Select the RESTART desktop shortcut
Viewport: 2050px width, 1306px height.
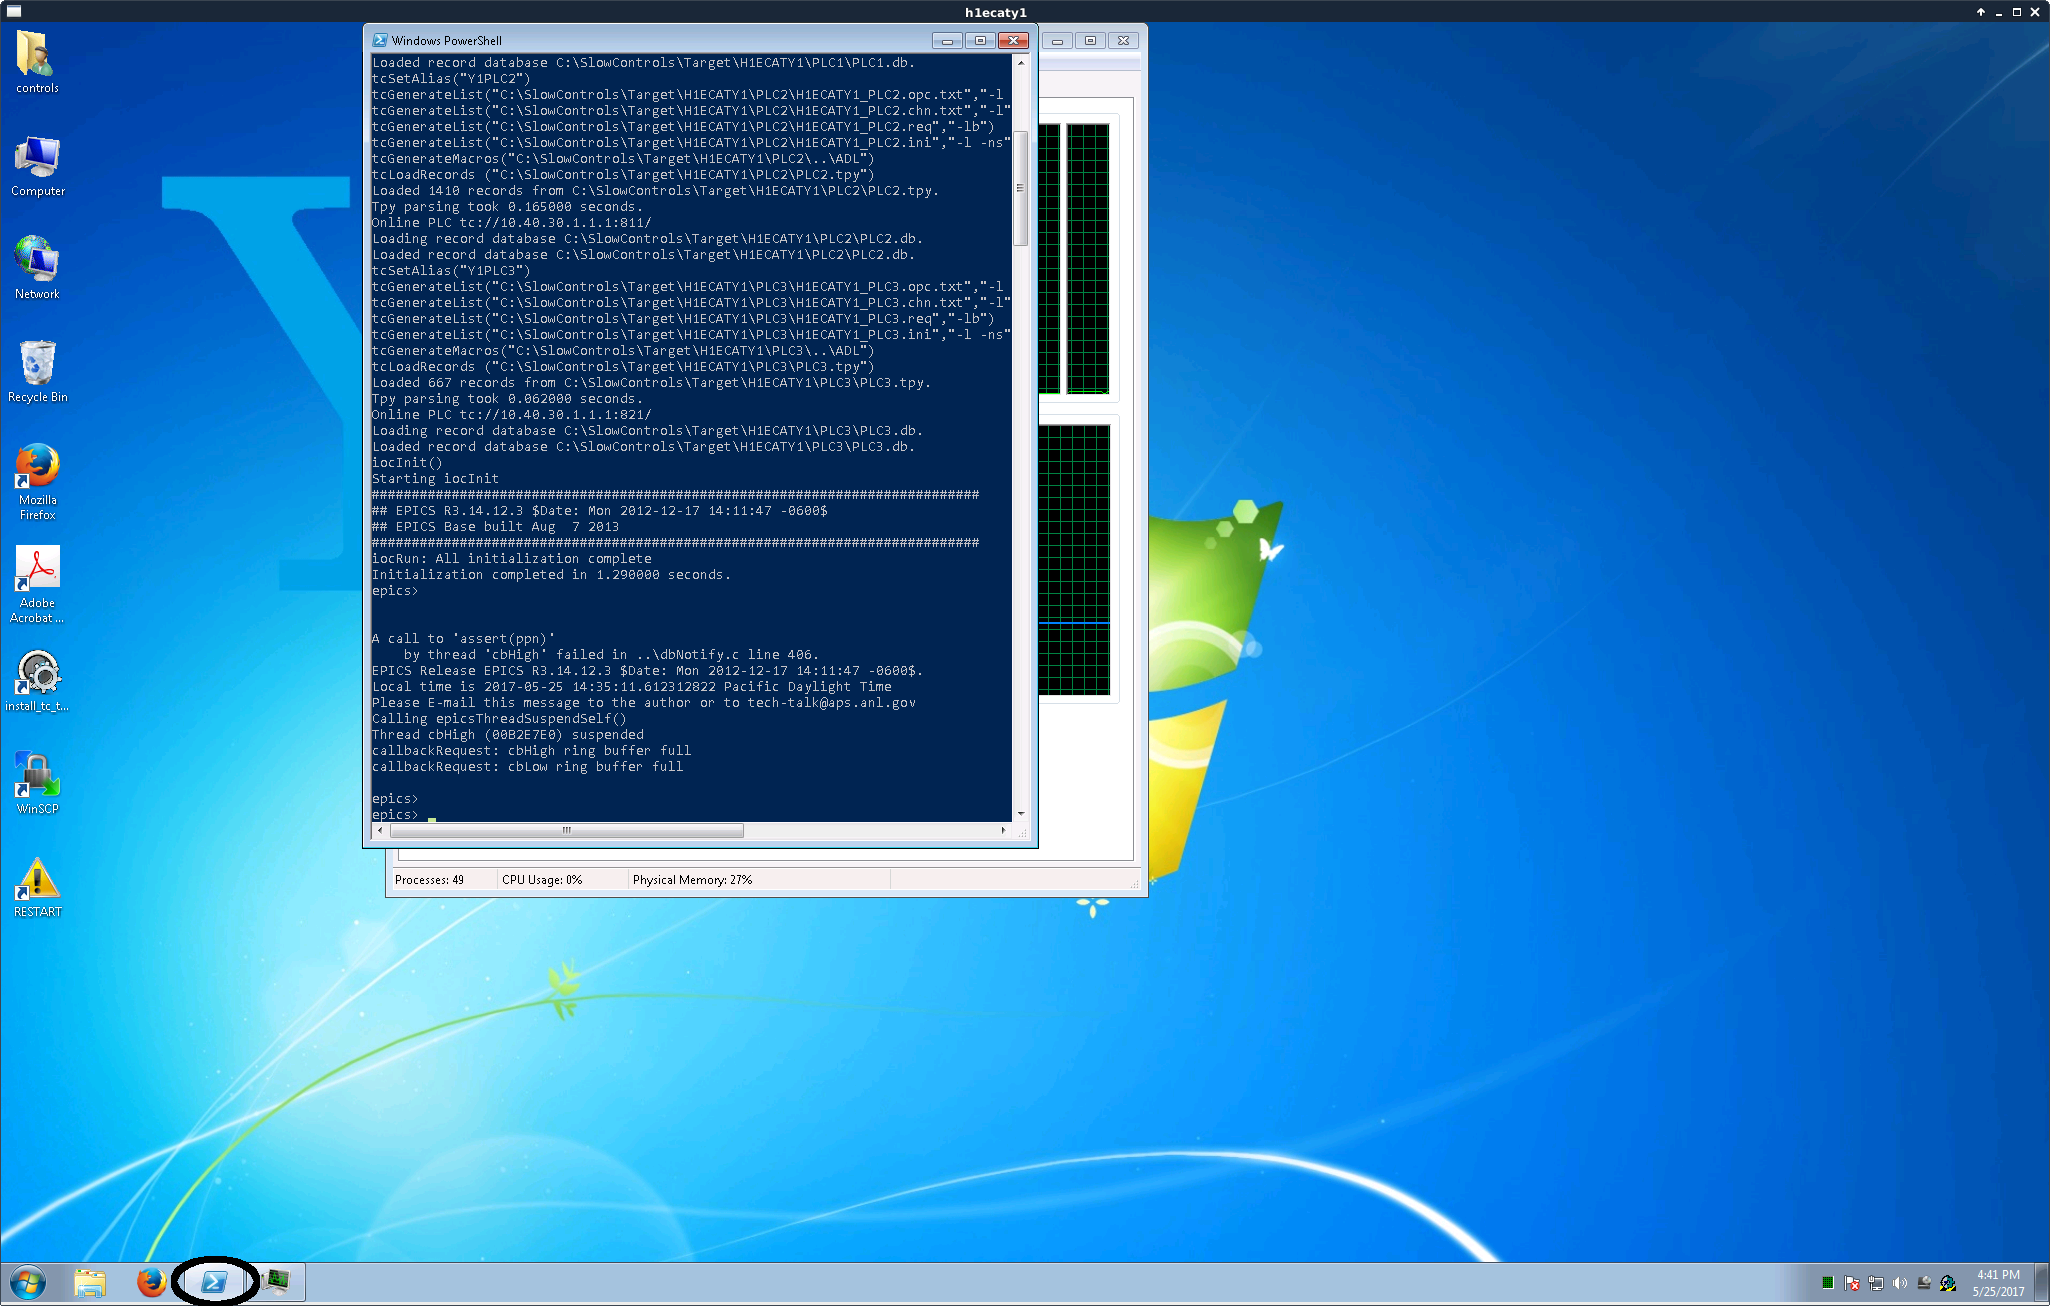click(x=37, y=887)
